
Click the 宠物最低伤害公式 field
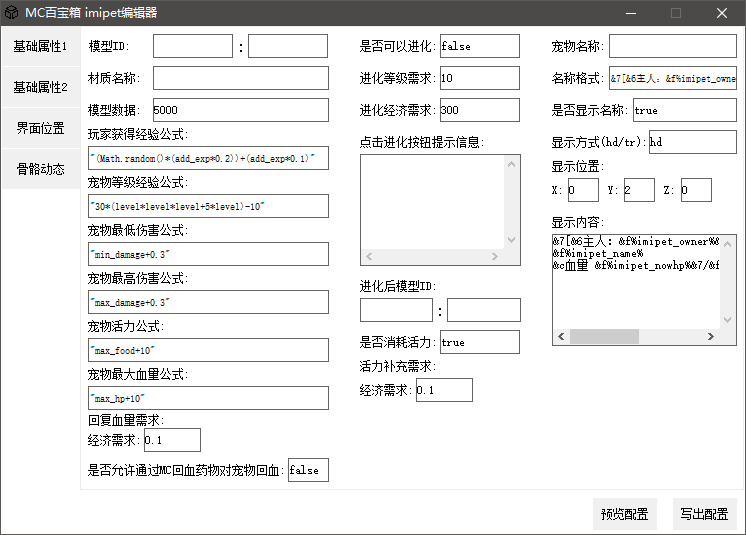pos(208,254)
